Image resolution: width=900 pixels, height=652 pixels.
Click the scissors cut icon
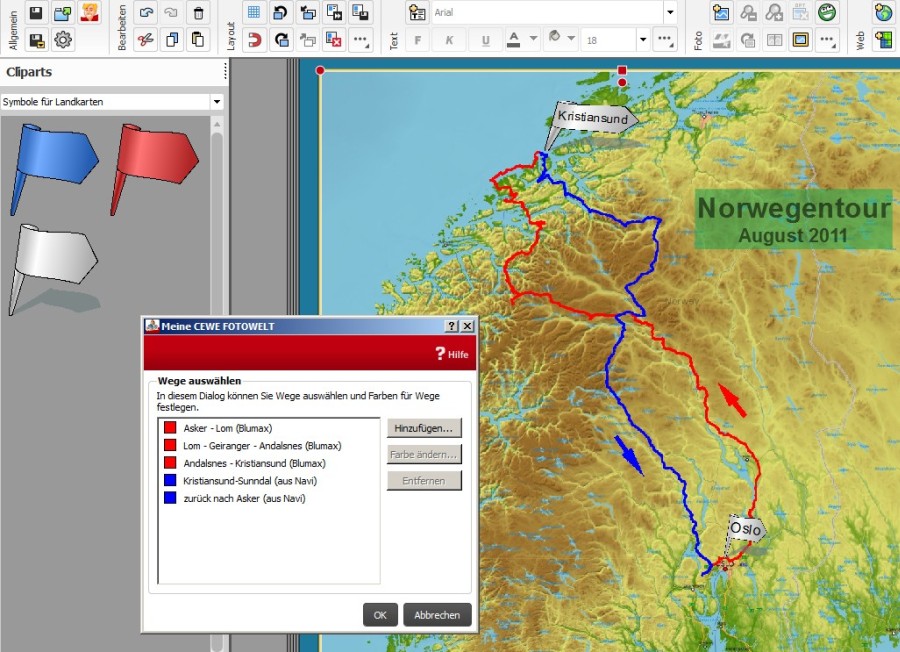tap(146, 40)
